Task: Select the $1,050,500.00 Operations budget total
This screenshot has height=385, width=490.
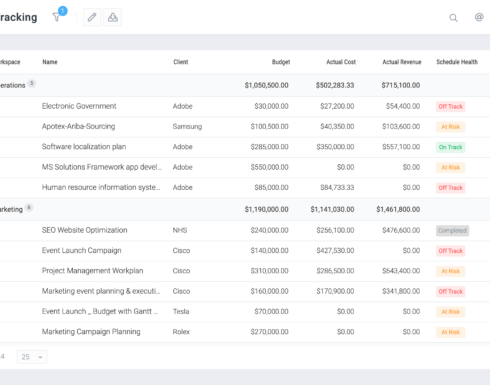Action: click(x=266, y=85)
